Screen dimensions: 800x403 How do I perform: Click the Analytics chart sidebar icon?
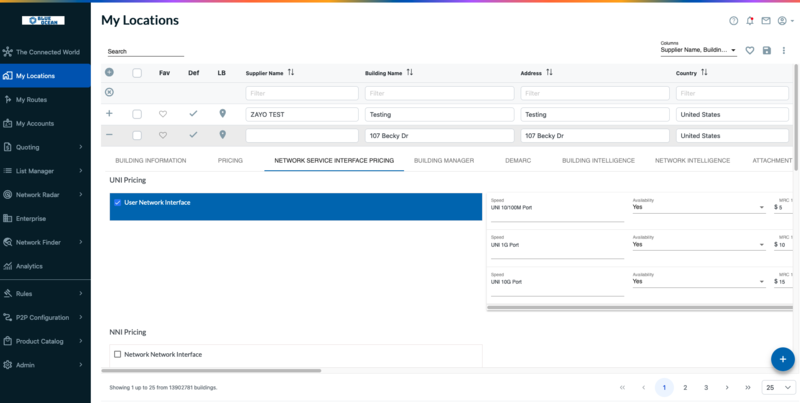(7, 266)
